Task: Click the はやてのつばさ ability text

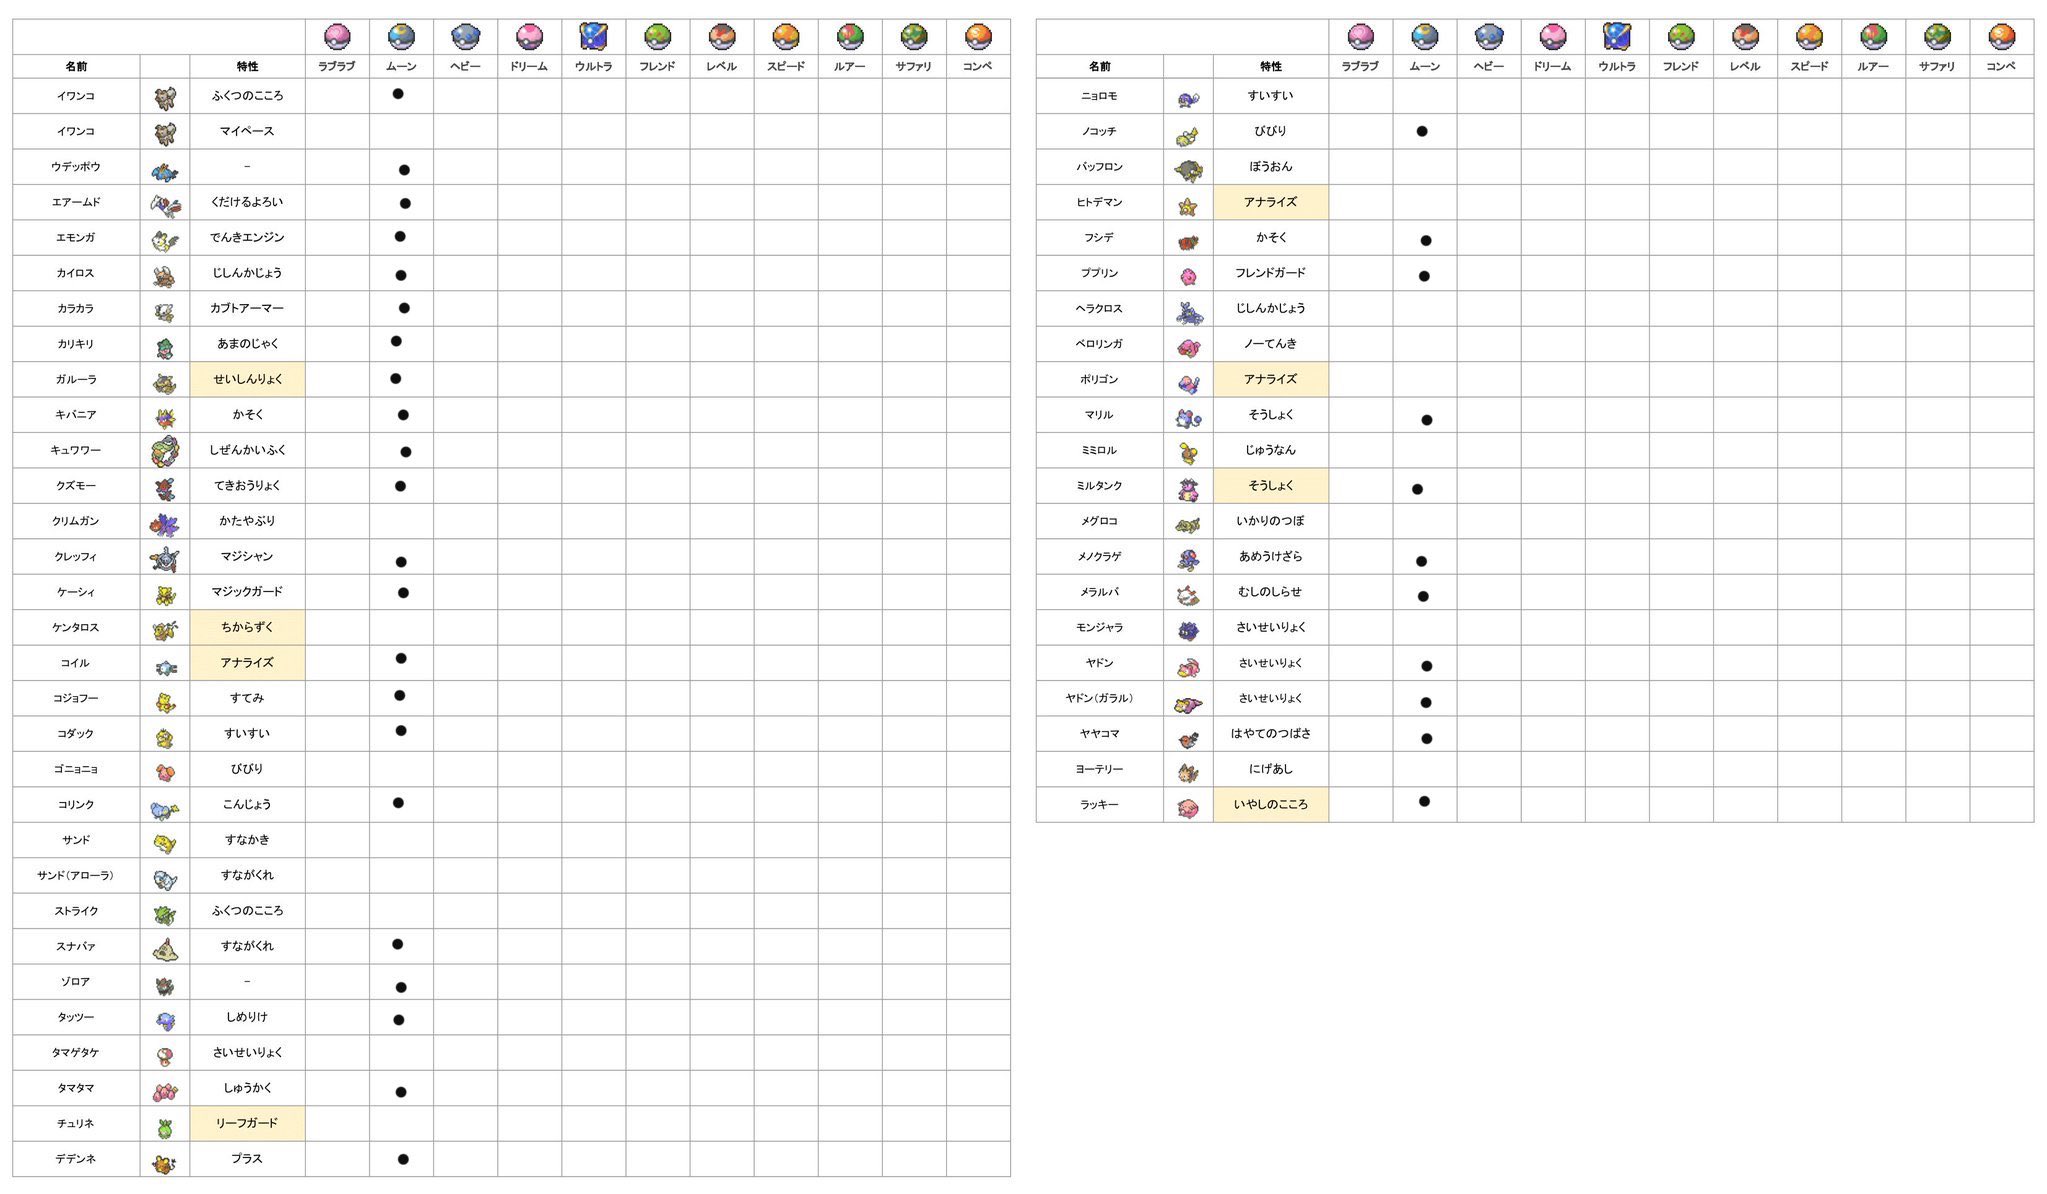Action: [1270, 733]
